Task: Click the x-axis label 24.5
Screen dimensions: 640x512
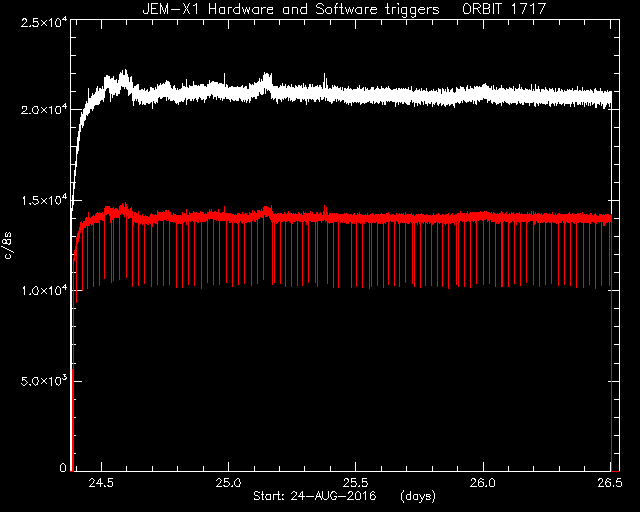Action: (x=101, y=483)
